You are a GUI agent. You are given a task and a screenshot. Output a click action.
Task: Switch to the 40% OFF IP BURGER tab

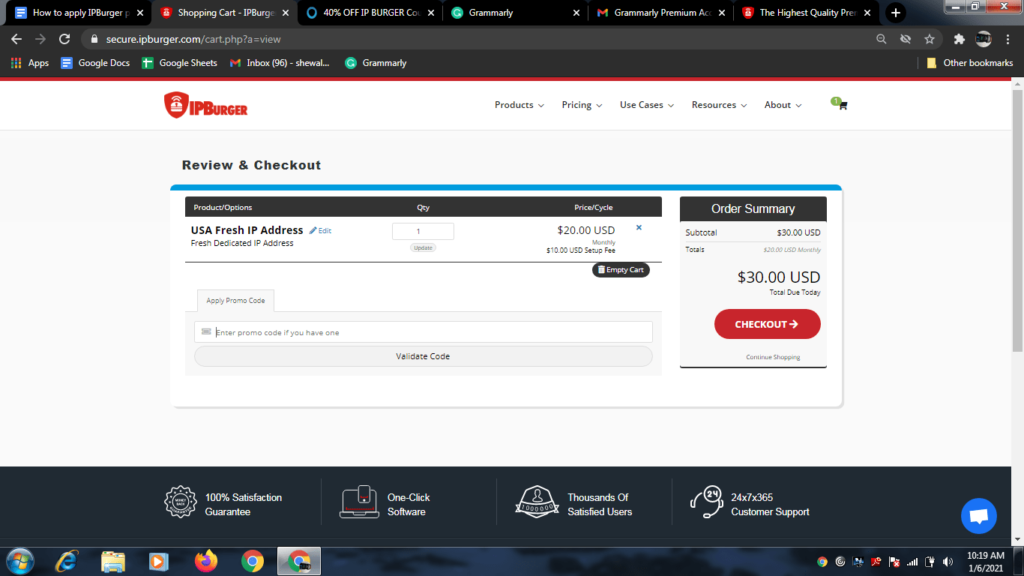point(370,12)
